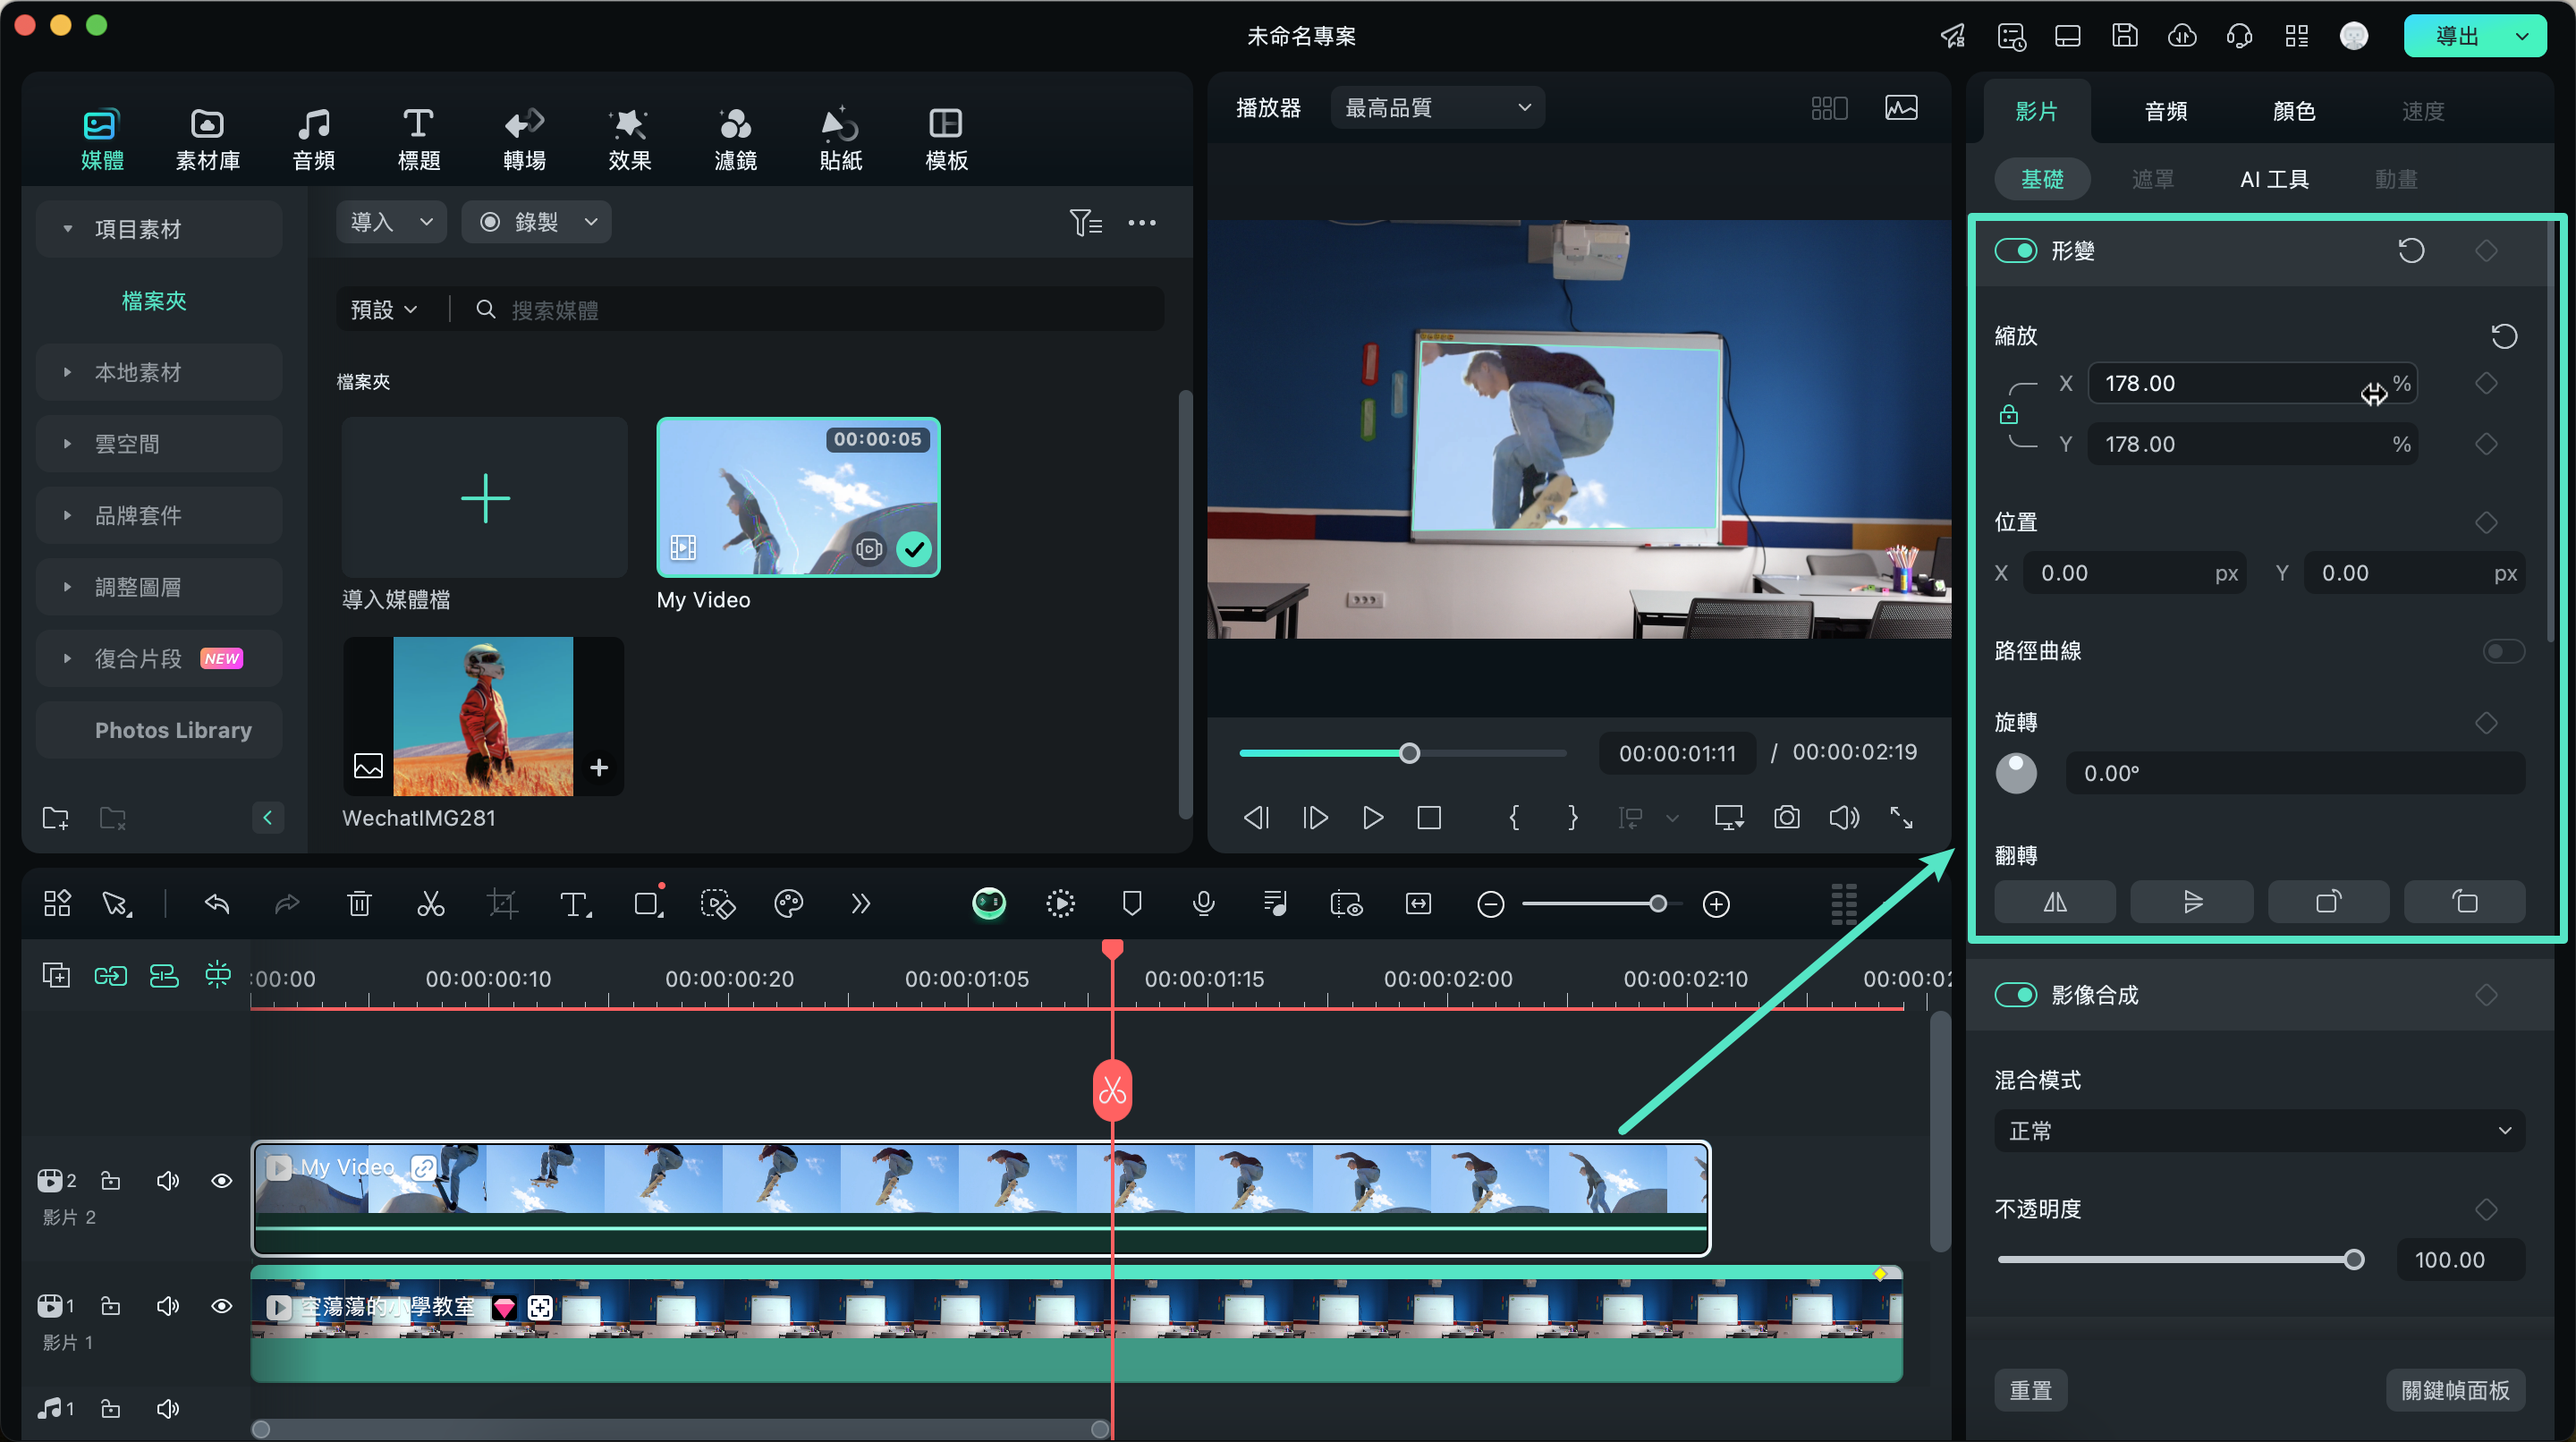Expand the brand kit tree item
The width and height of the screenshot is (2576, 1442).
point(67,515)
